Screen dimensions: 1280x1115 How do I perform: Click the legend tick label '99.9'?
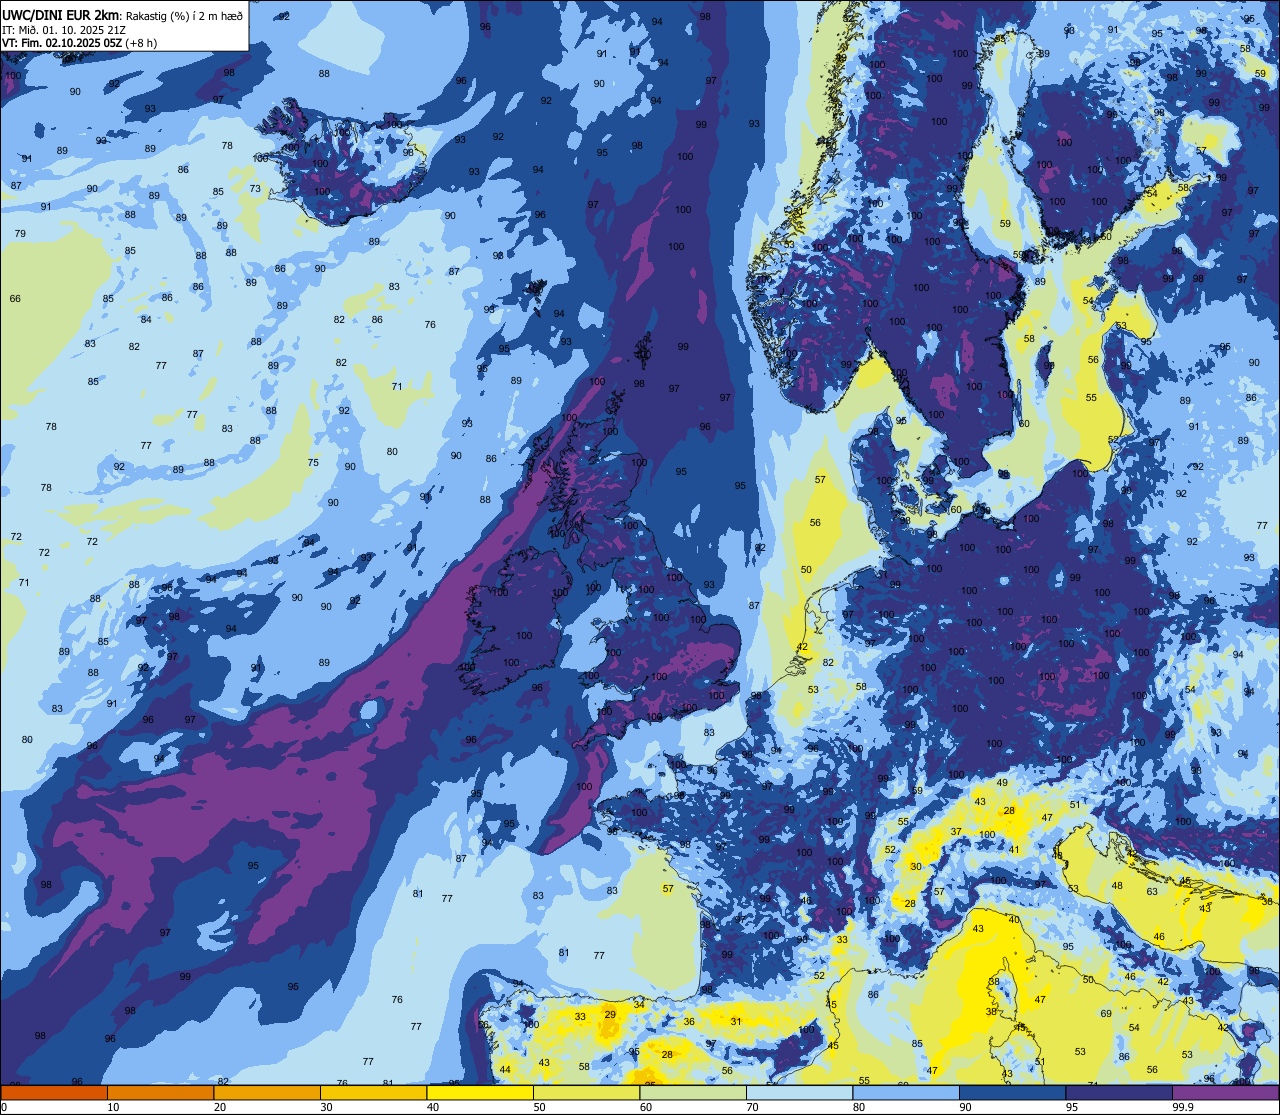click(1184, 1107)
